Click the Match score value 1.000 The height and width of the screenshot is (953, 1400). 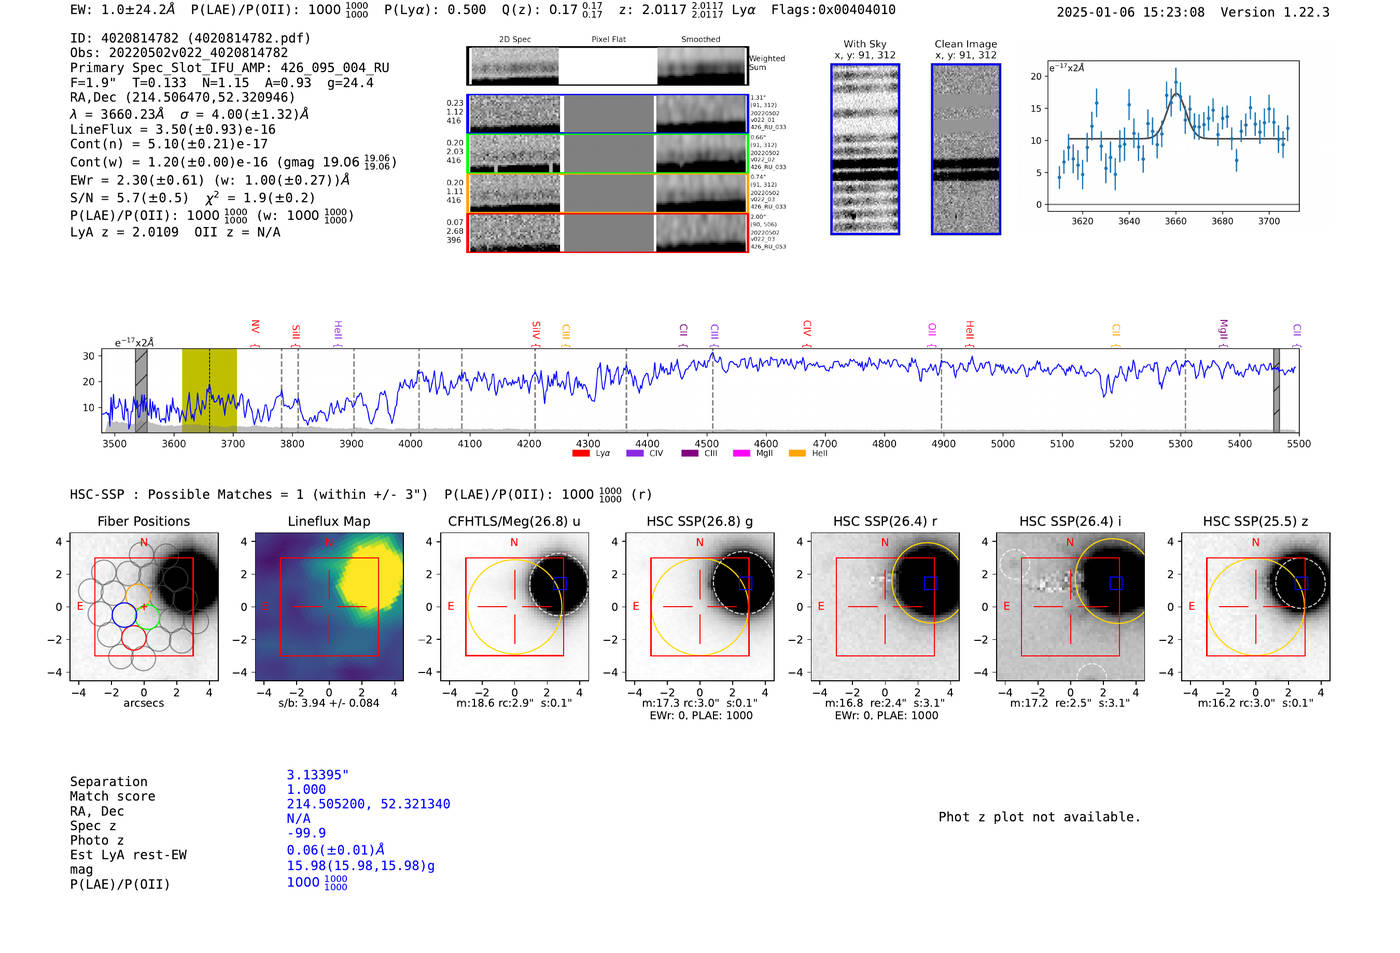click(x=307, y=789)
